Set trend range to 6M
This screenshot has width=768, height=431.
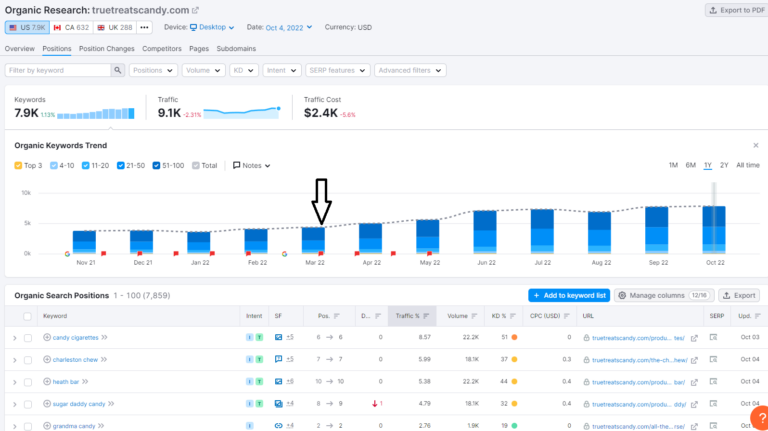[691, 165]
